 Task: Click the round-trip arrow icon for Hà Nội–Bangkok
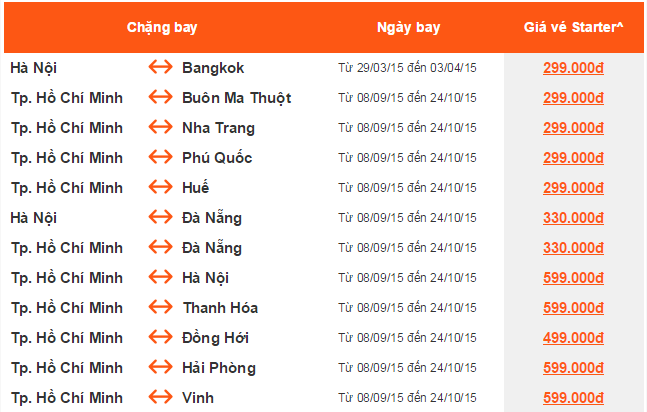coord(160,68)
